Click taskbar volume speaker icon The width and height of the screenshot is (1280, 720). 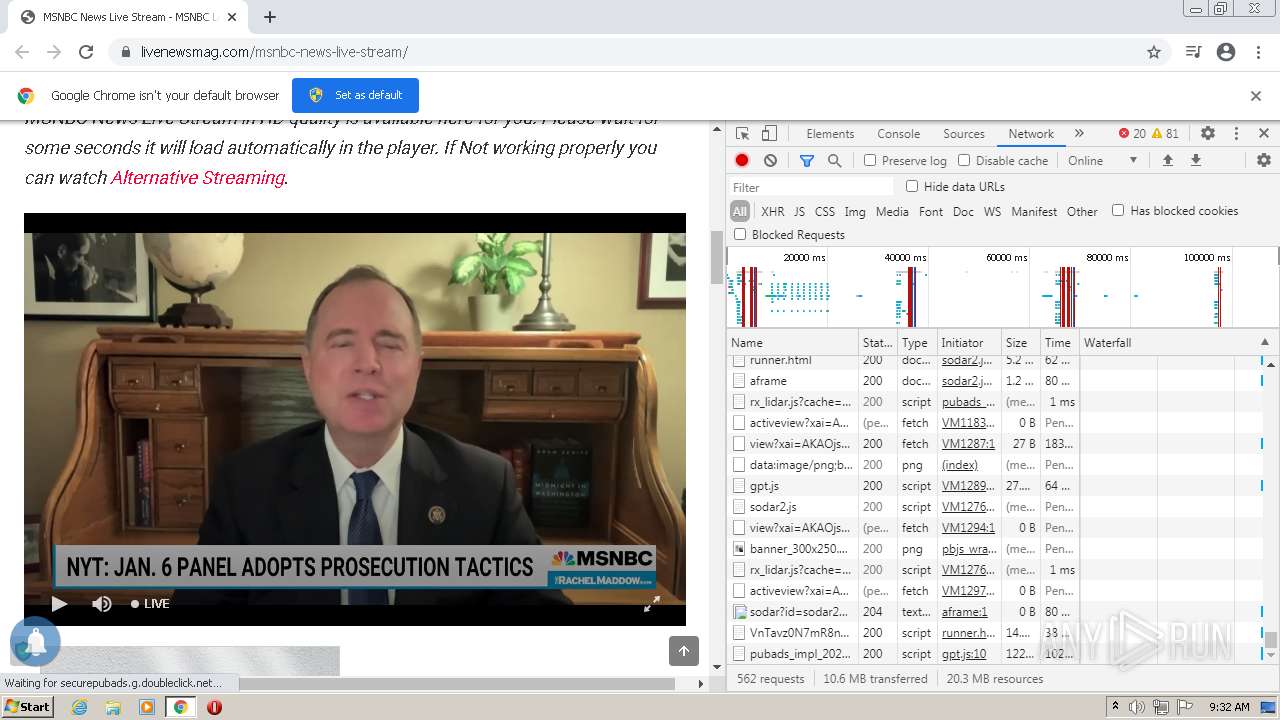(1137, 707)
